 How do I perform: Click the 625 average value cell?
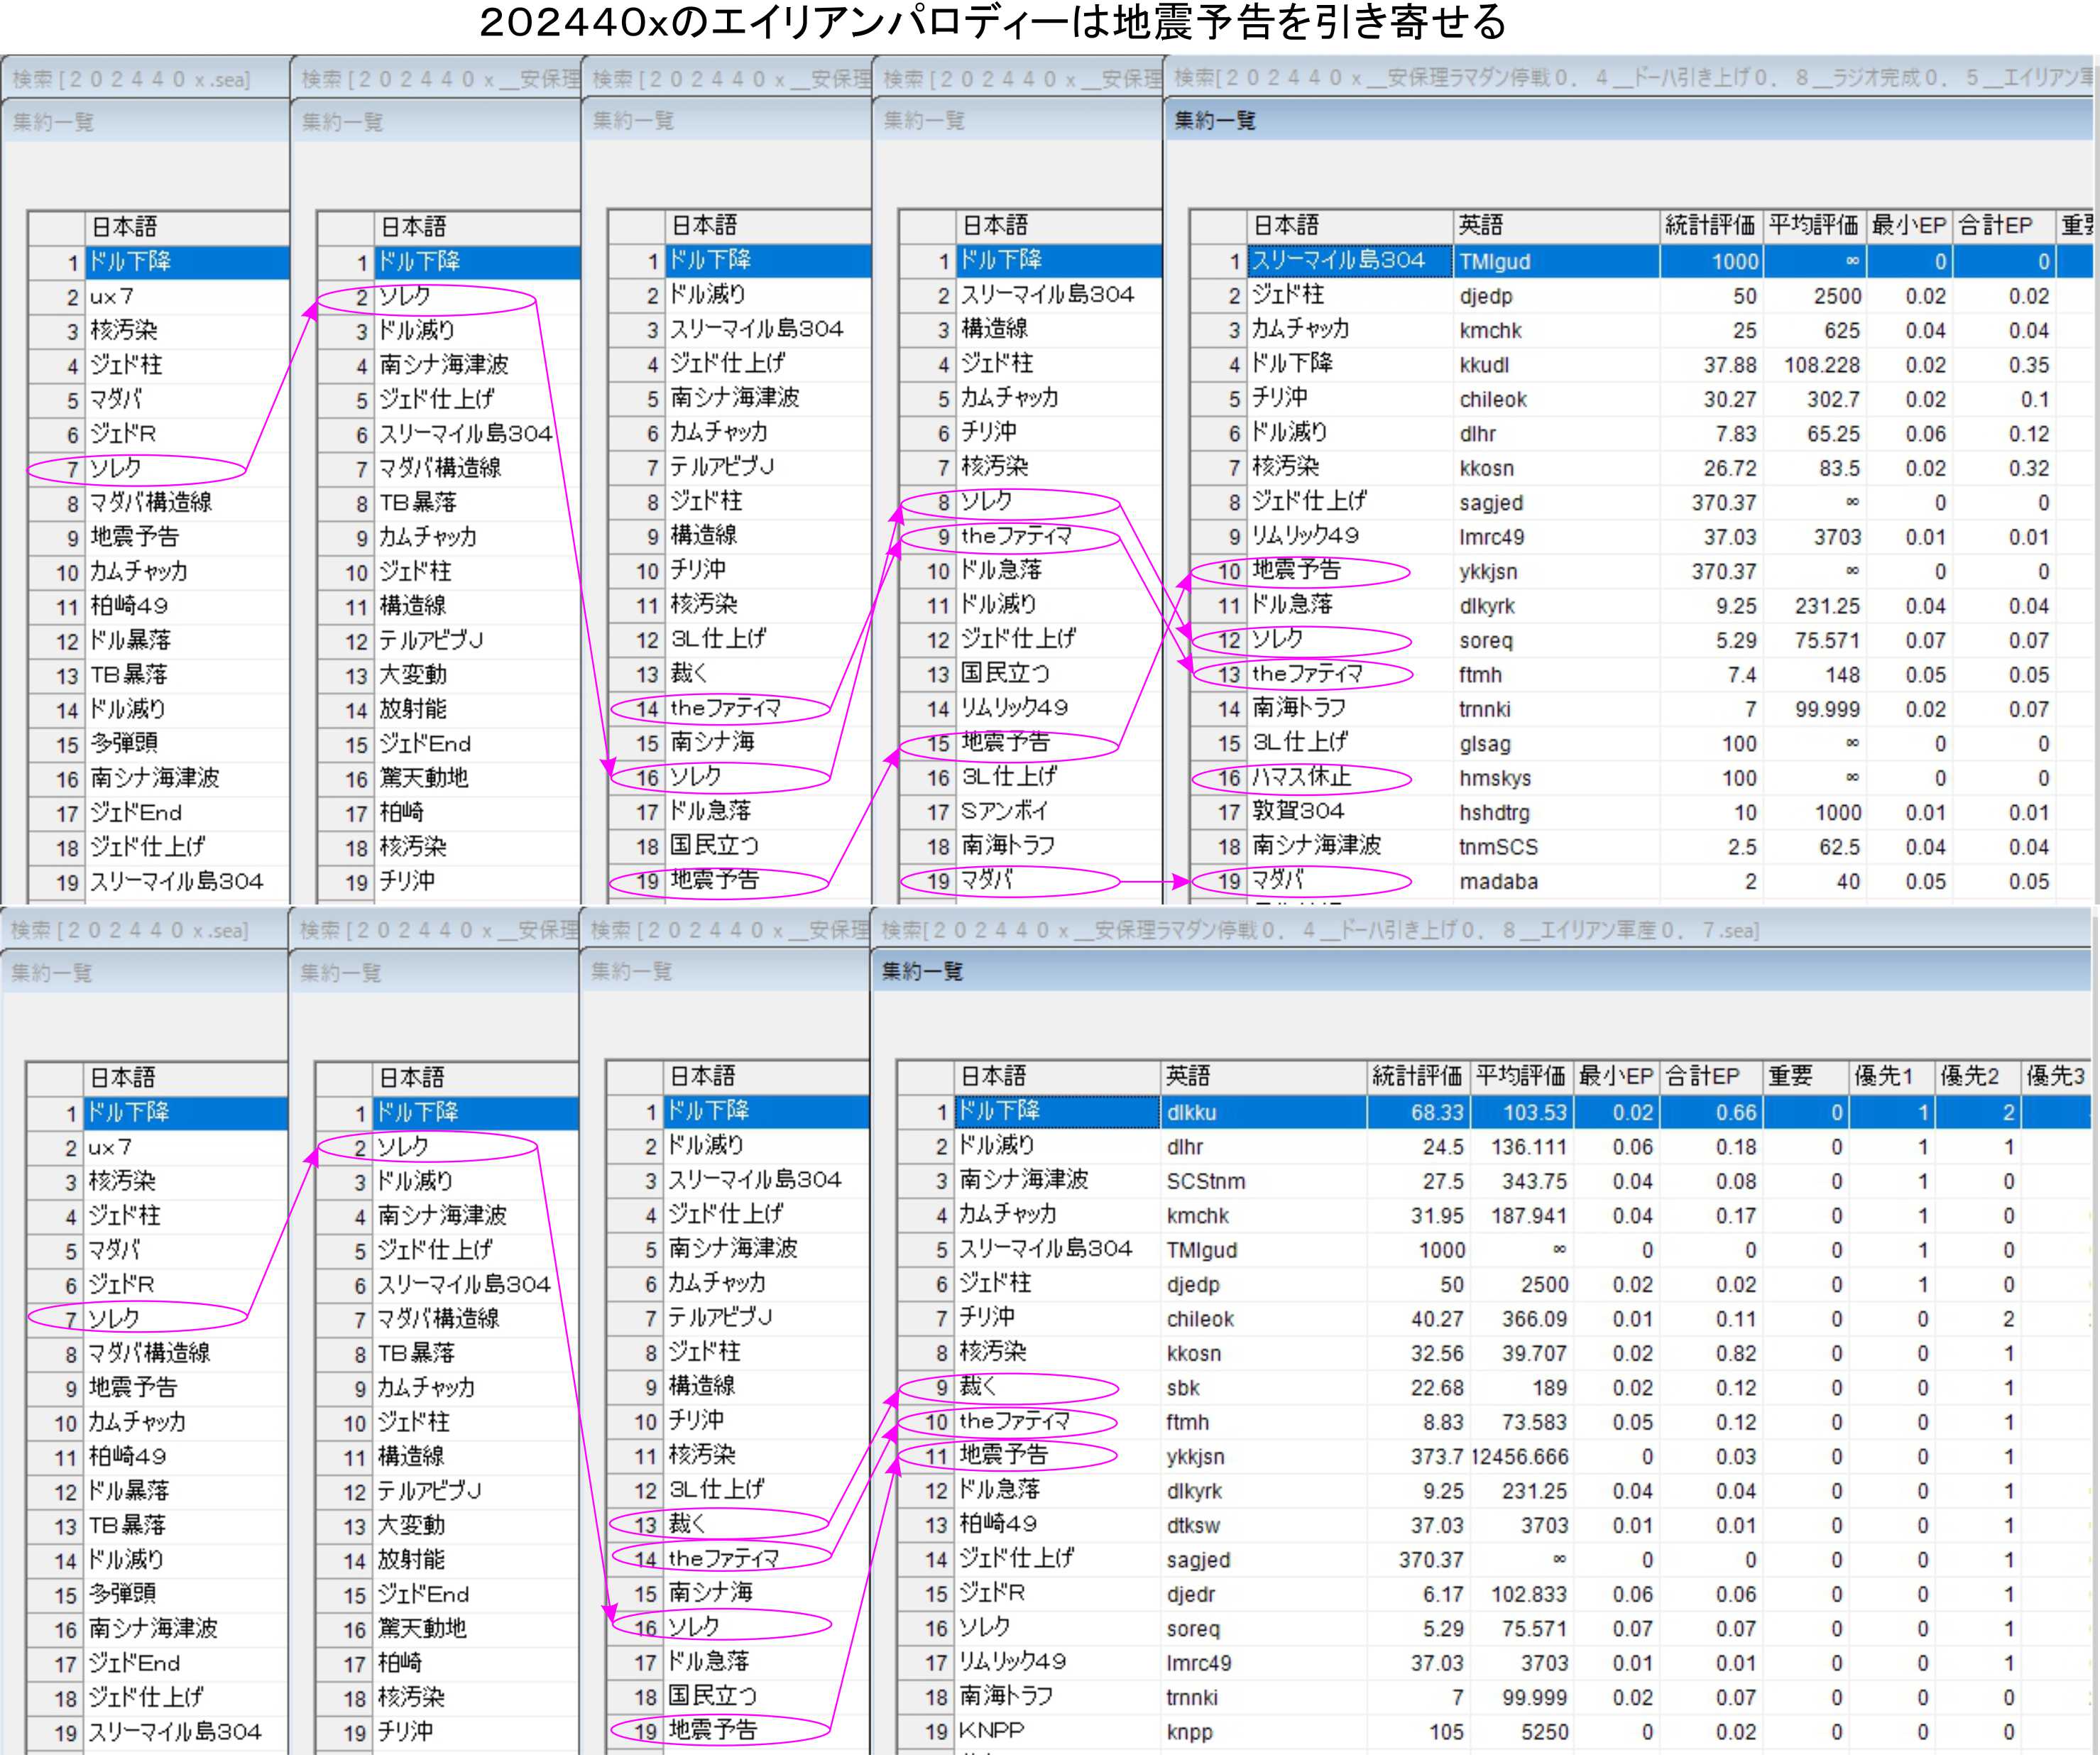1813,331
